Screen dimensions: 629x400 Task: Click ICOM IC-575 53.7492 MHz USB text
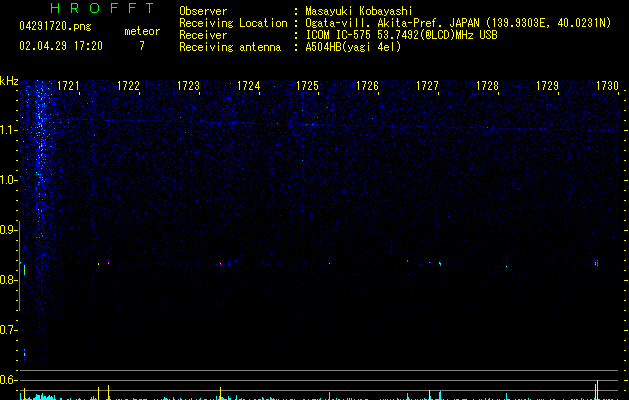(401, 35)
